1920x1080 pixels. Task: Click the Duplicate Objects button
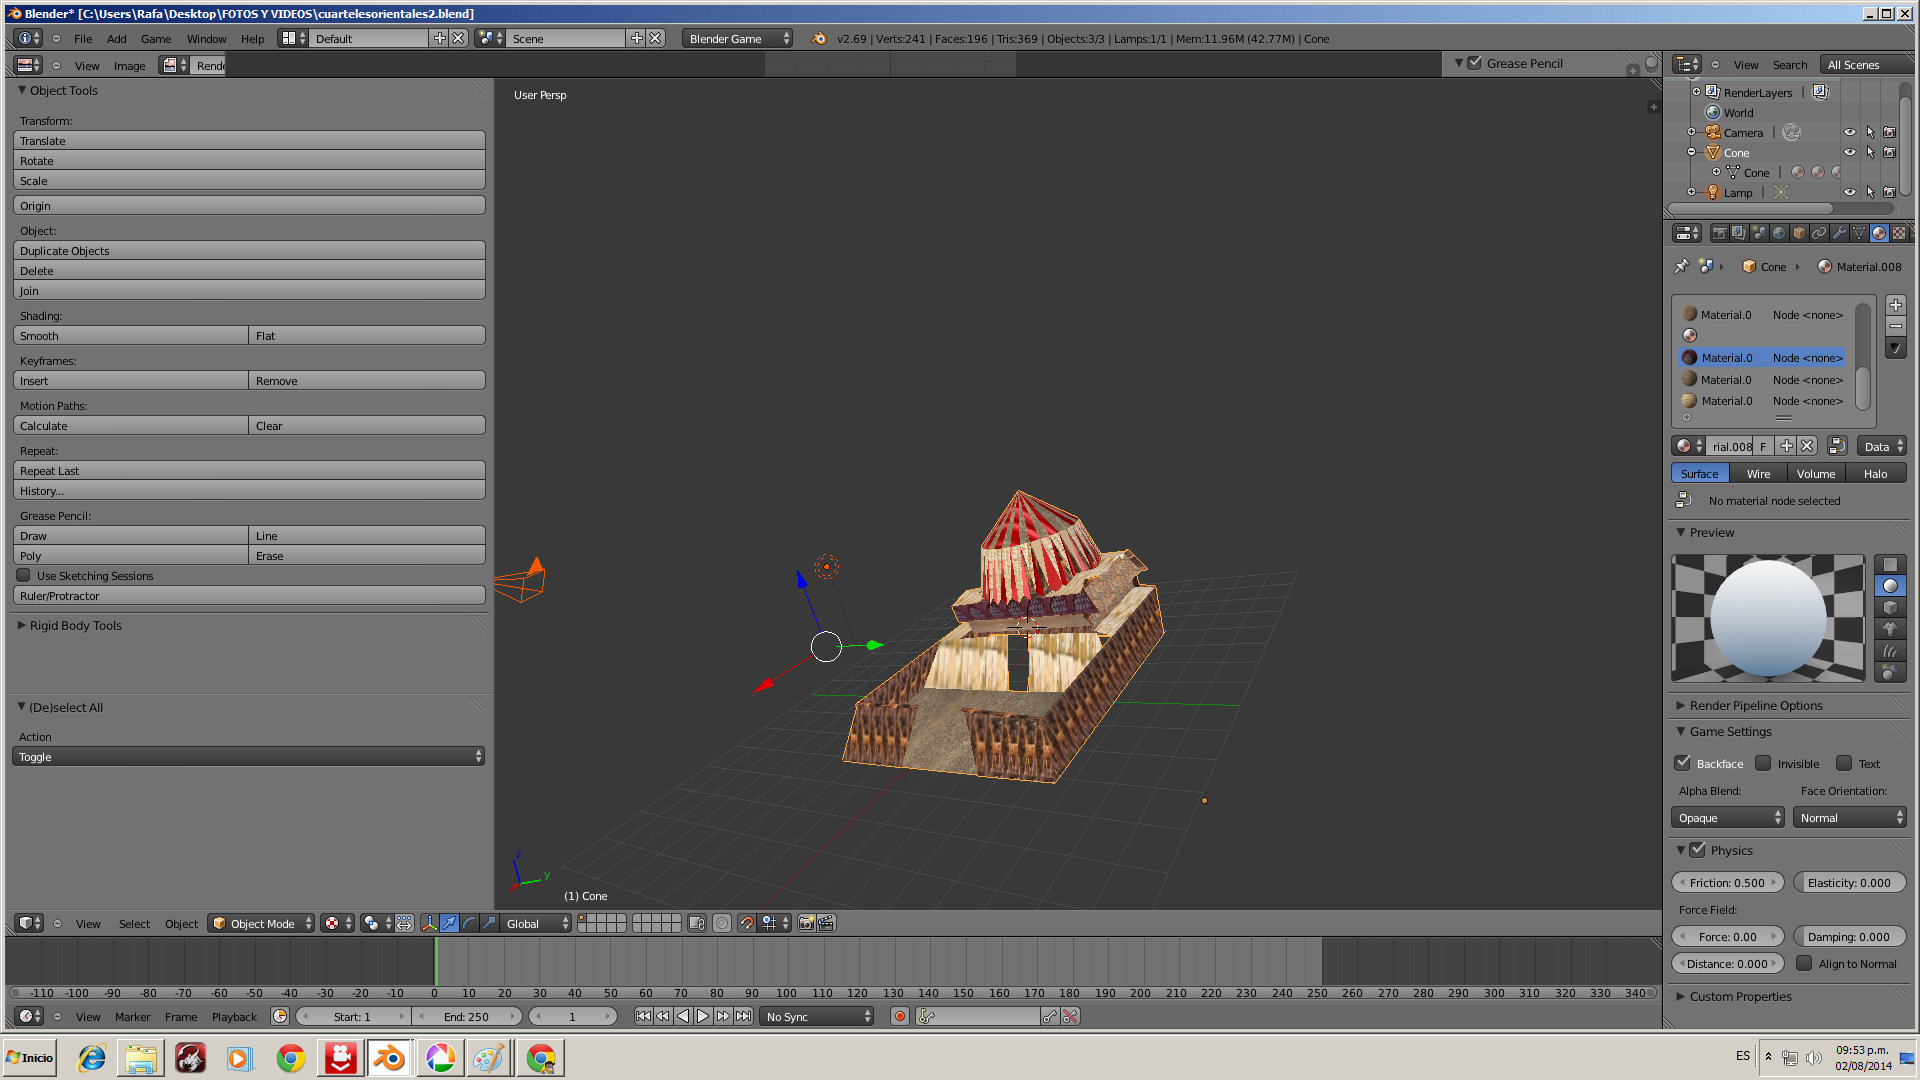point(249,250)
